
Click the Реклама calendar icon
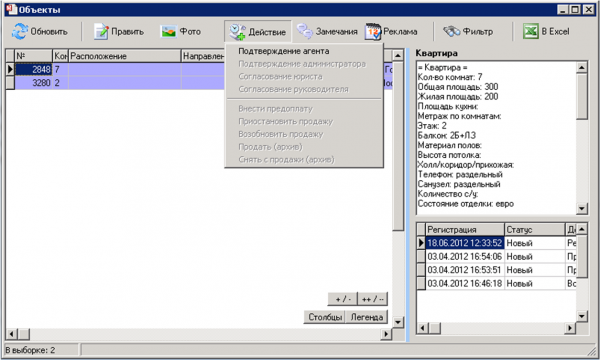(x=373, y=31)
